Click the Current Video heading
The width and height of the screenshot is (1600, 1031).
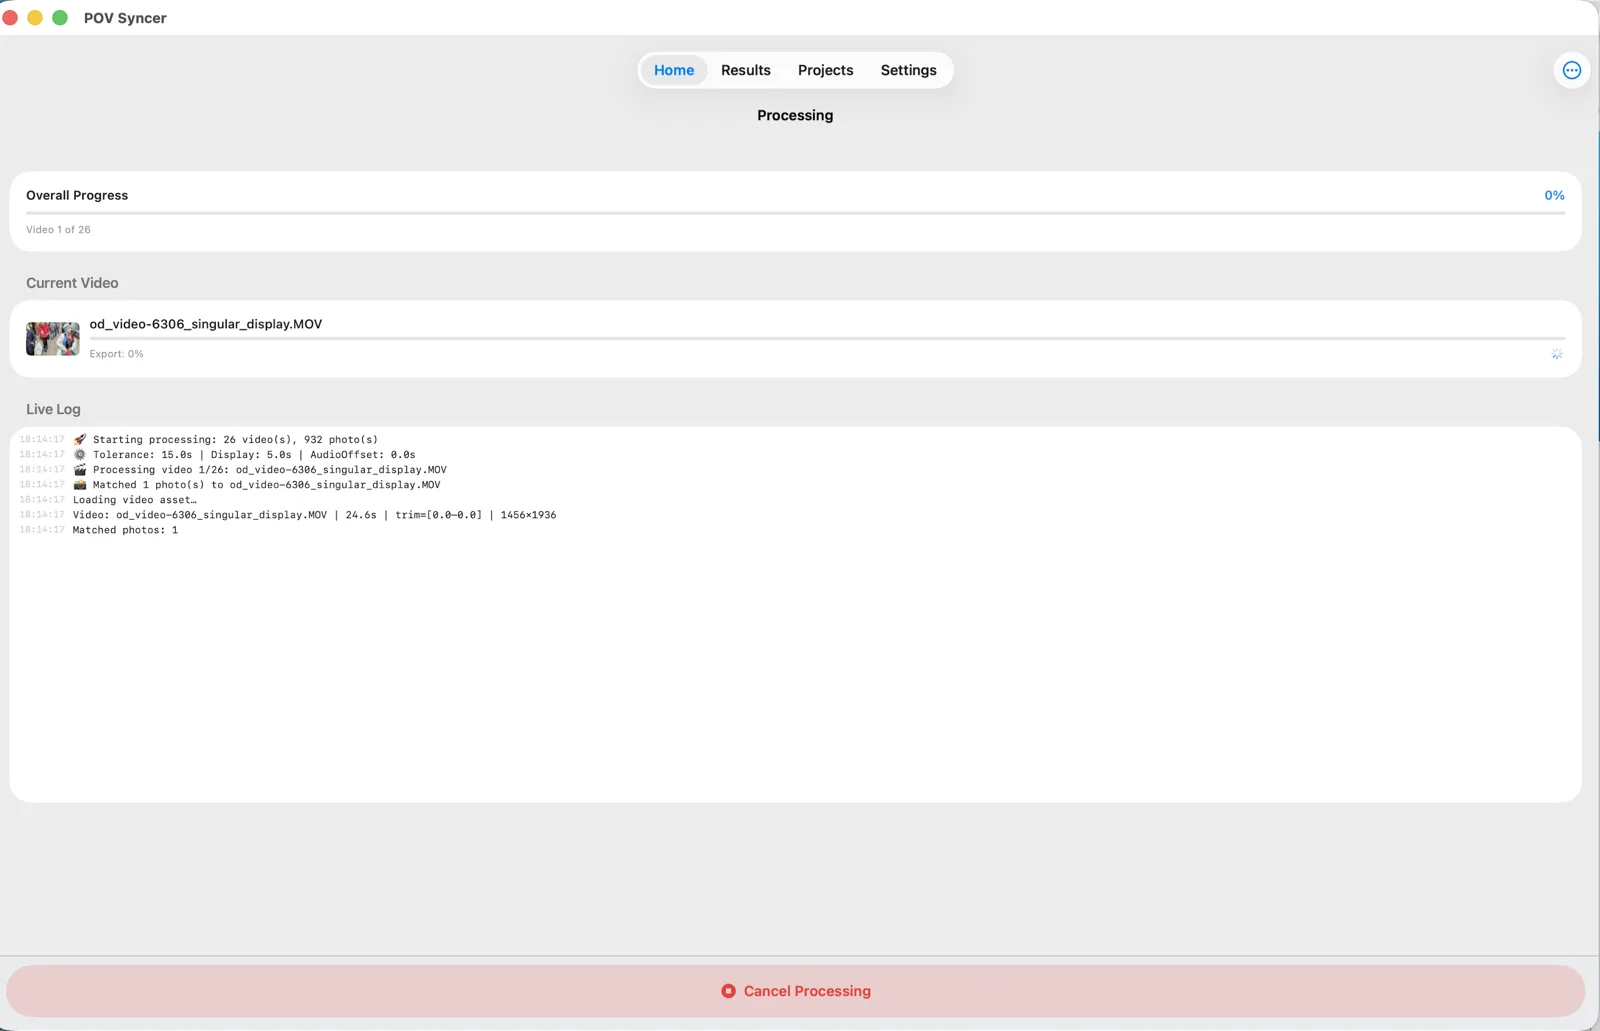(72, 283)
